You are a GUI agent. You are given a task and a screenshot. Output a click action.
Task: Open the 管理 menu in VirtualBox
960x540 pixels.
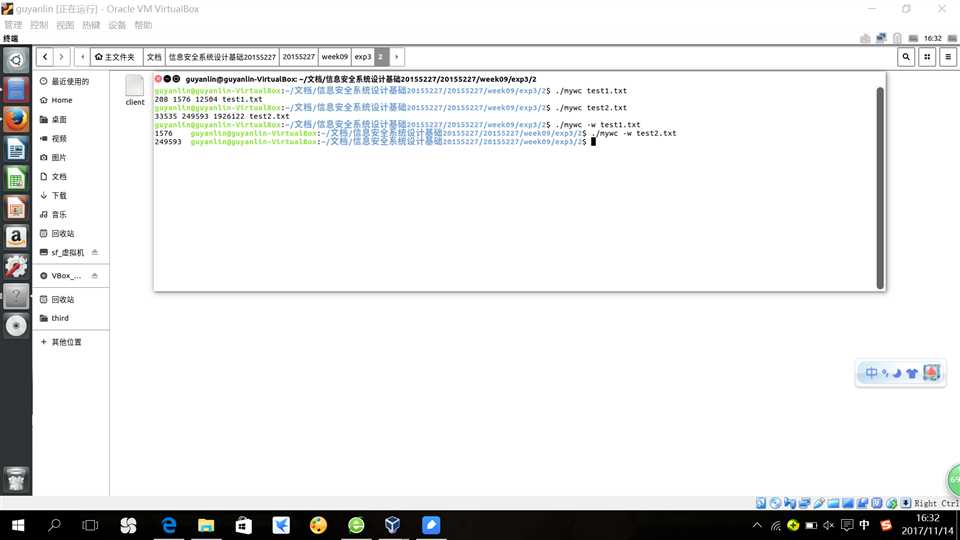[13, 25]
